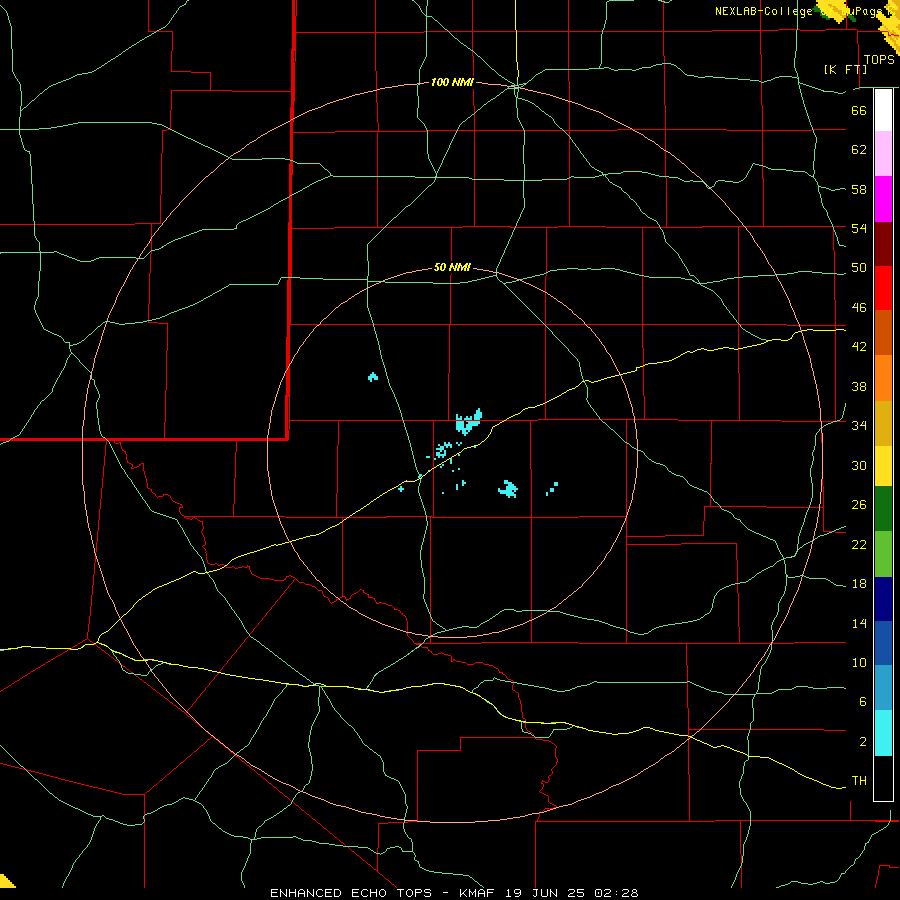Click the black TH threshold legend band
Screen dimensions: 900x900
click(x=883, y=778)
